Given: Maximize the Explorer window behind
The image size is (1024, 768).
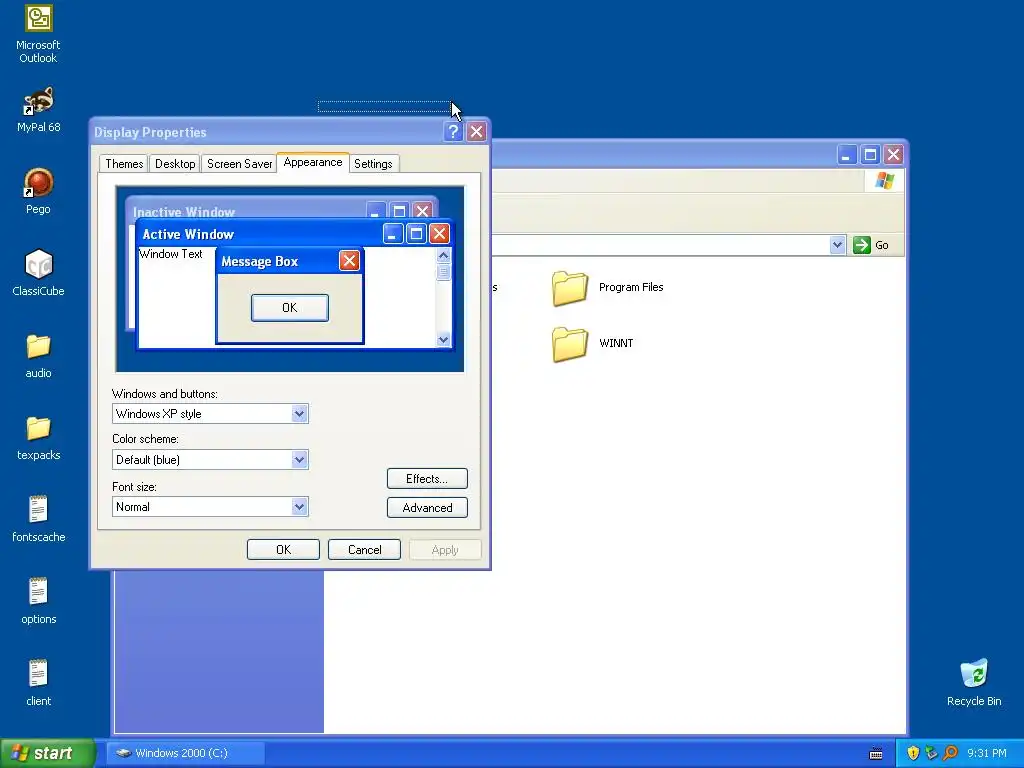Looking at the screenshot, I should click(x=870, y=155).
